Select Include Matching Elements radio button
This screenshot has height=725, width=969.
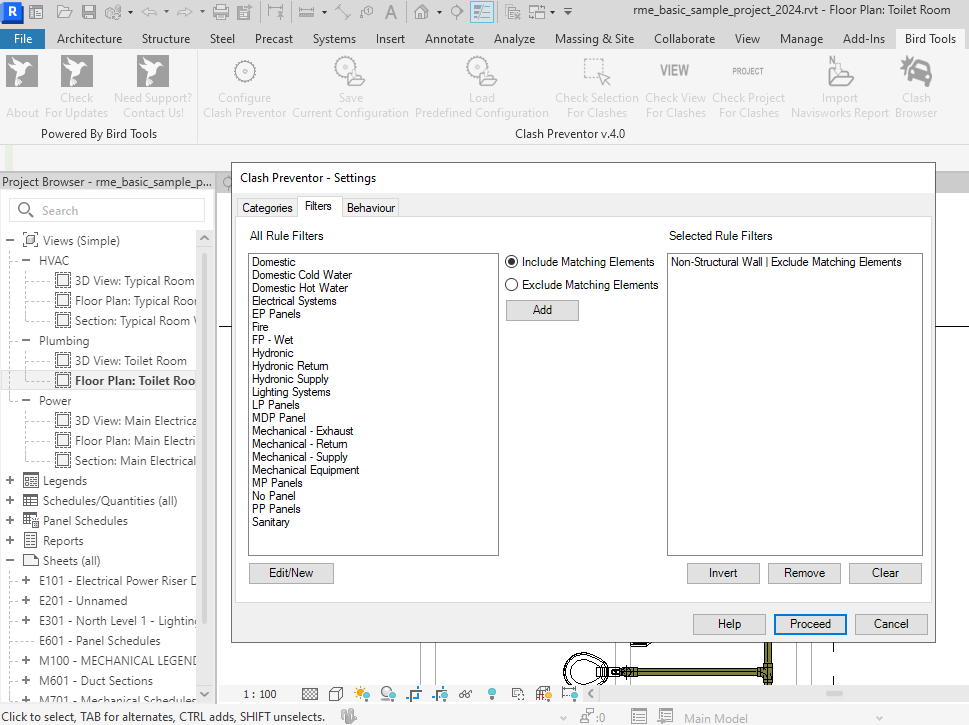pos(512,262)
